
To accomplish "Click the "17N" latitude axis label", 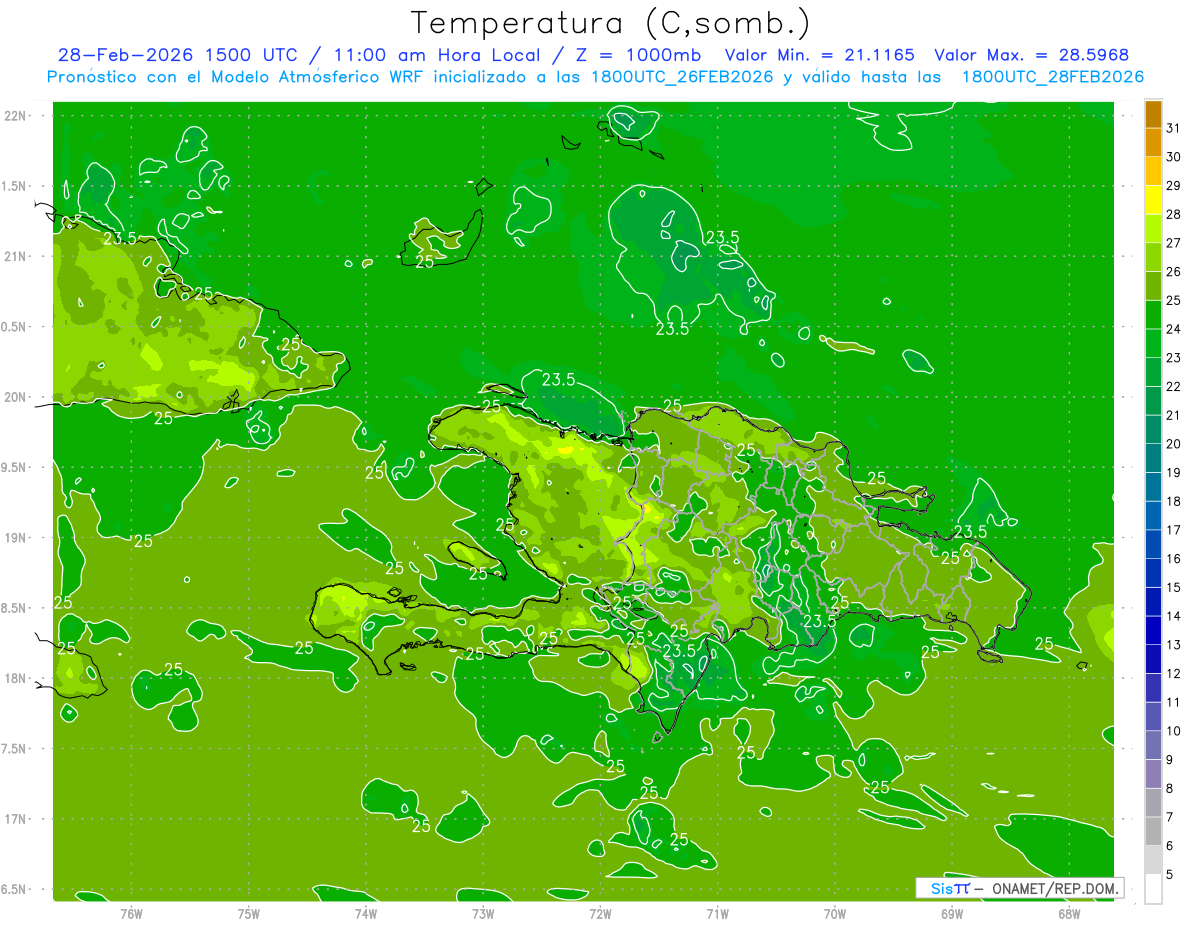I will tap(15, 819).
